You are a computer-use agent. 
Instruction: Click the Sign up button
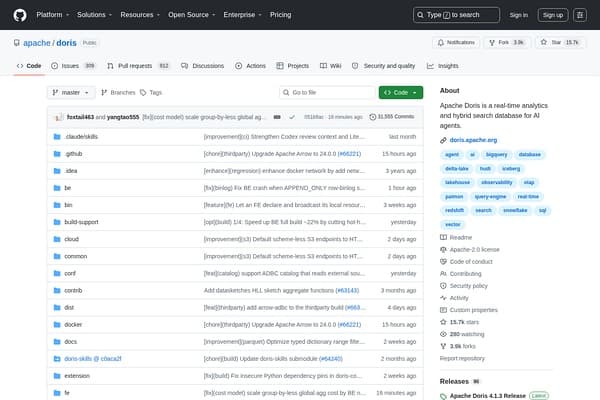(x=553, y=15)
